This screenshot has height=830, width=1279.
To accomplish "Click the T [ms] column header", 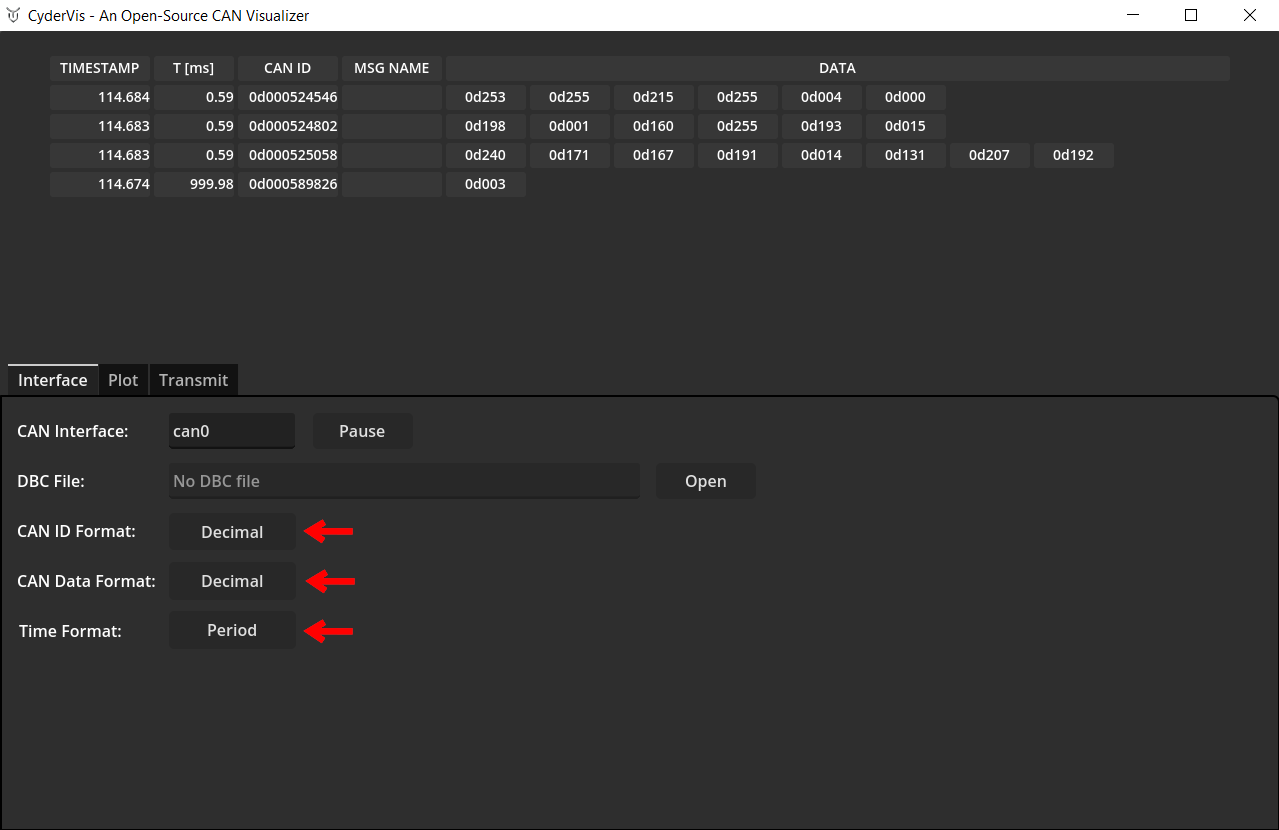I will pyautogui.click(x=193, y=68).
